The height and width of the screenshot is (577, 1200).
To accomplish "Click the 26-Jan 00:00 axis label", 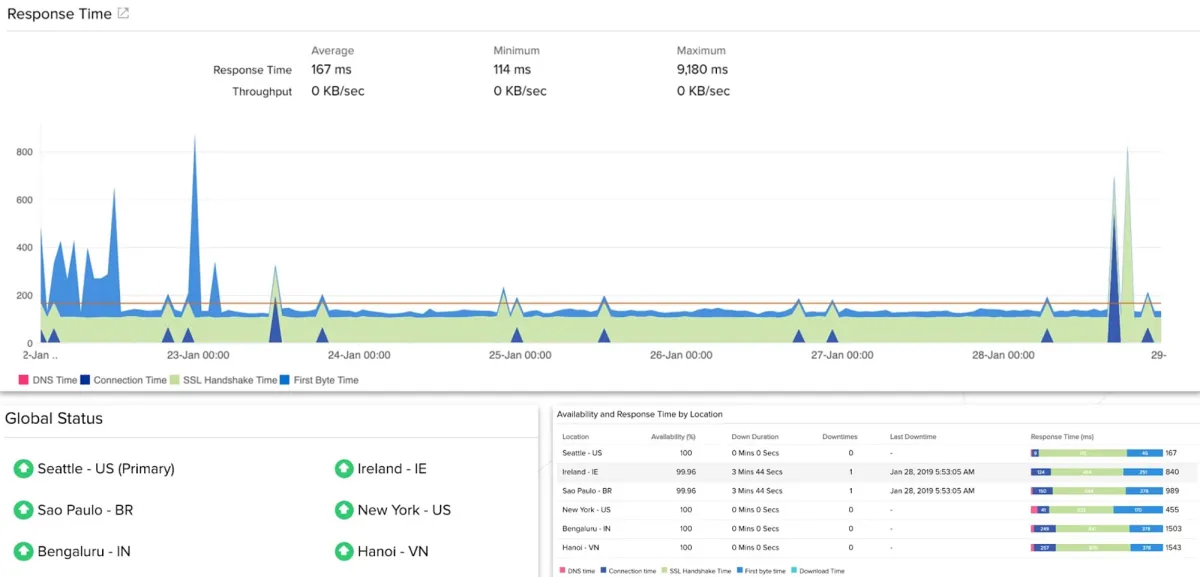I will (x=681, y=355).
